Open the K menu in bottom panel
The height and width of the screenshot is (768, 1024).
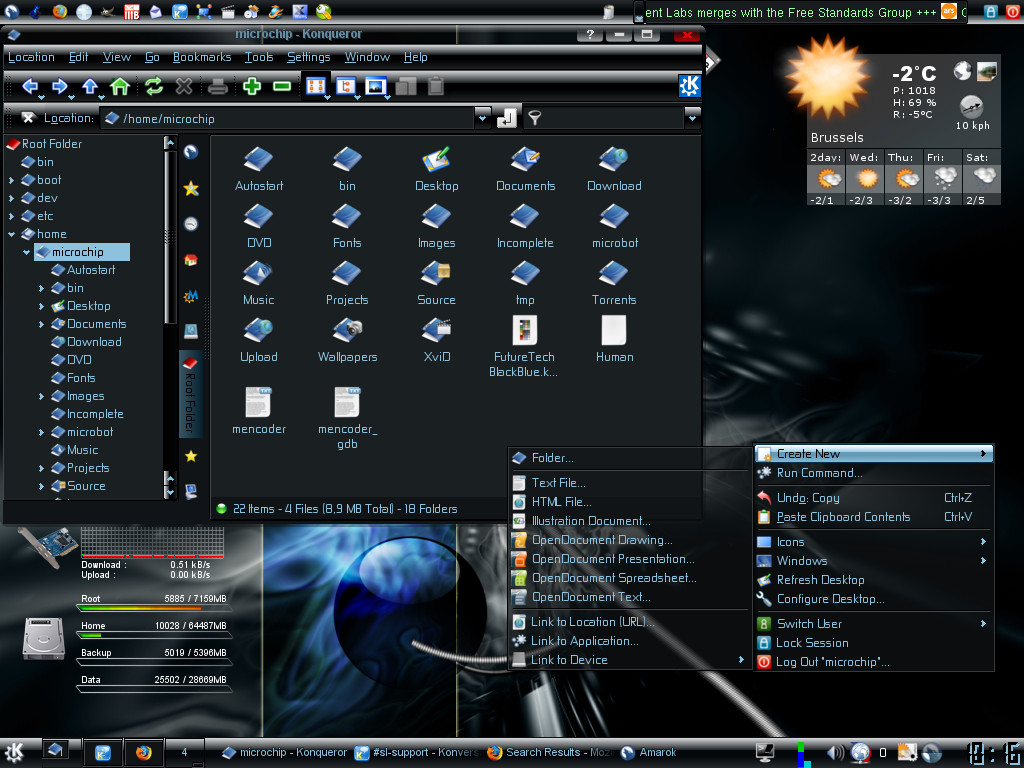[x=14, y=752]
